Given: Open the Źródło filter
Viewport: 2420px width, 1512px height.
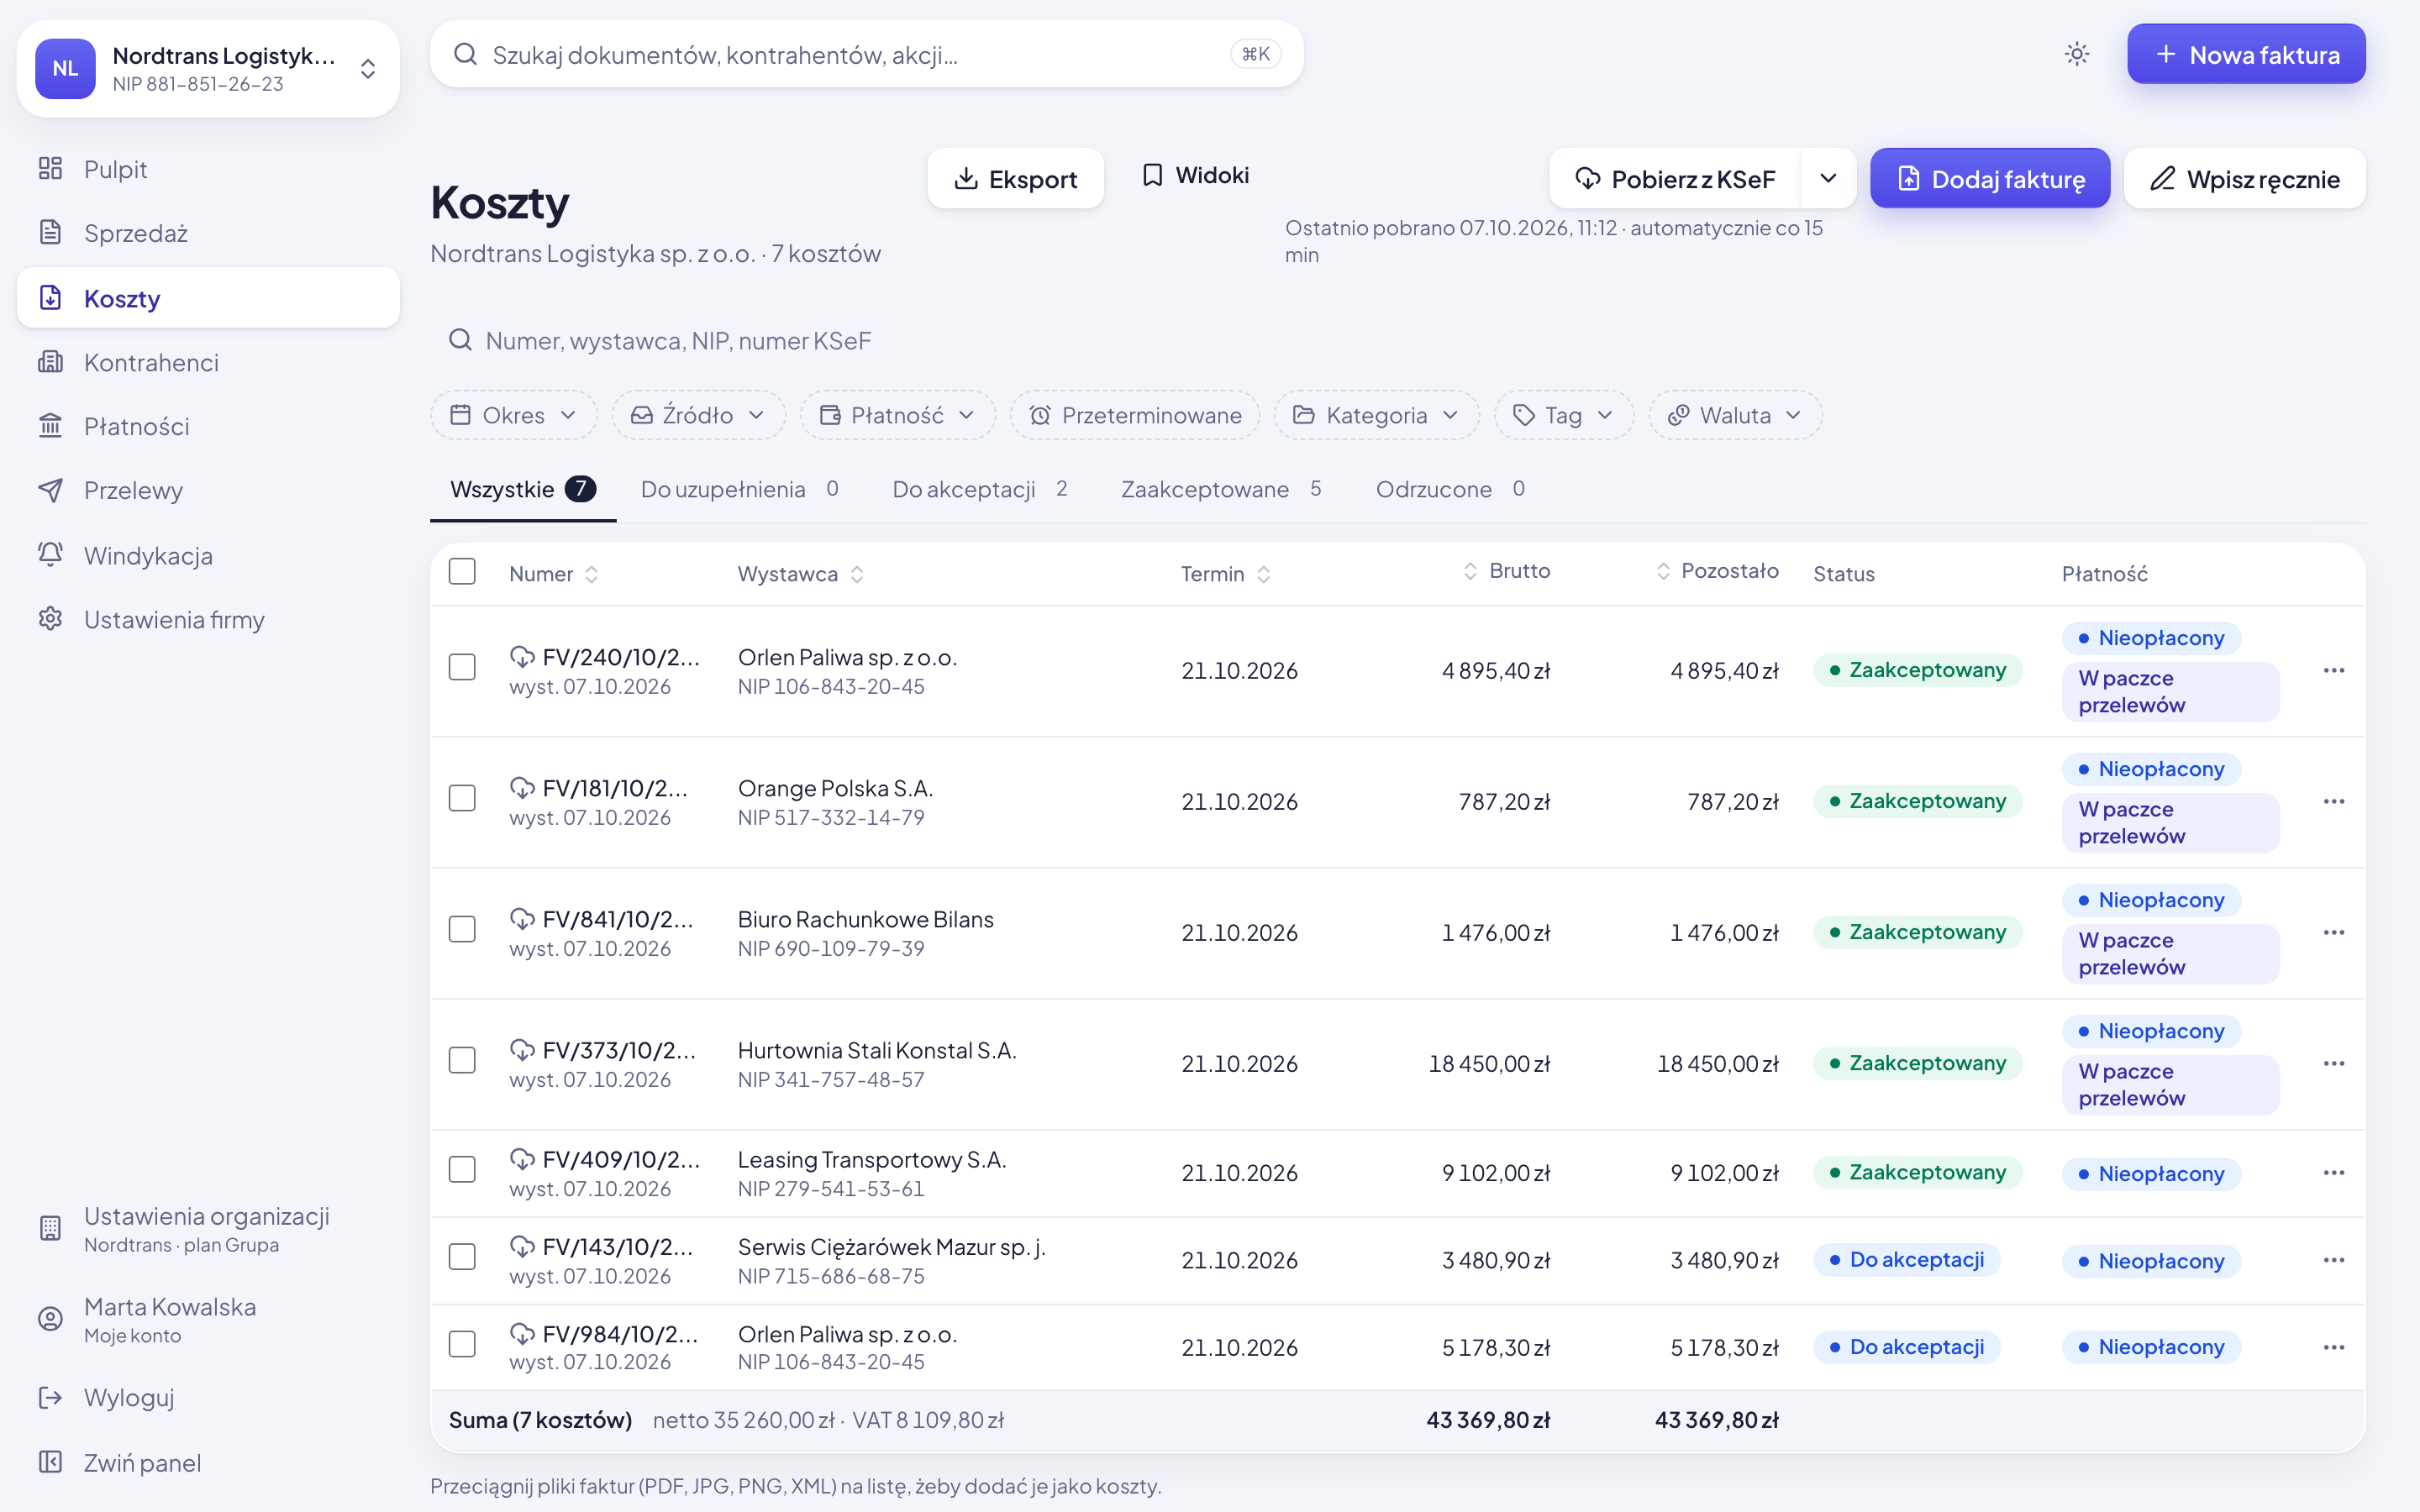Looking at the screenshot, I should 698,415.
